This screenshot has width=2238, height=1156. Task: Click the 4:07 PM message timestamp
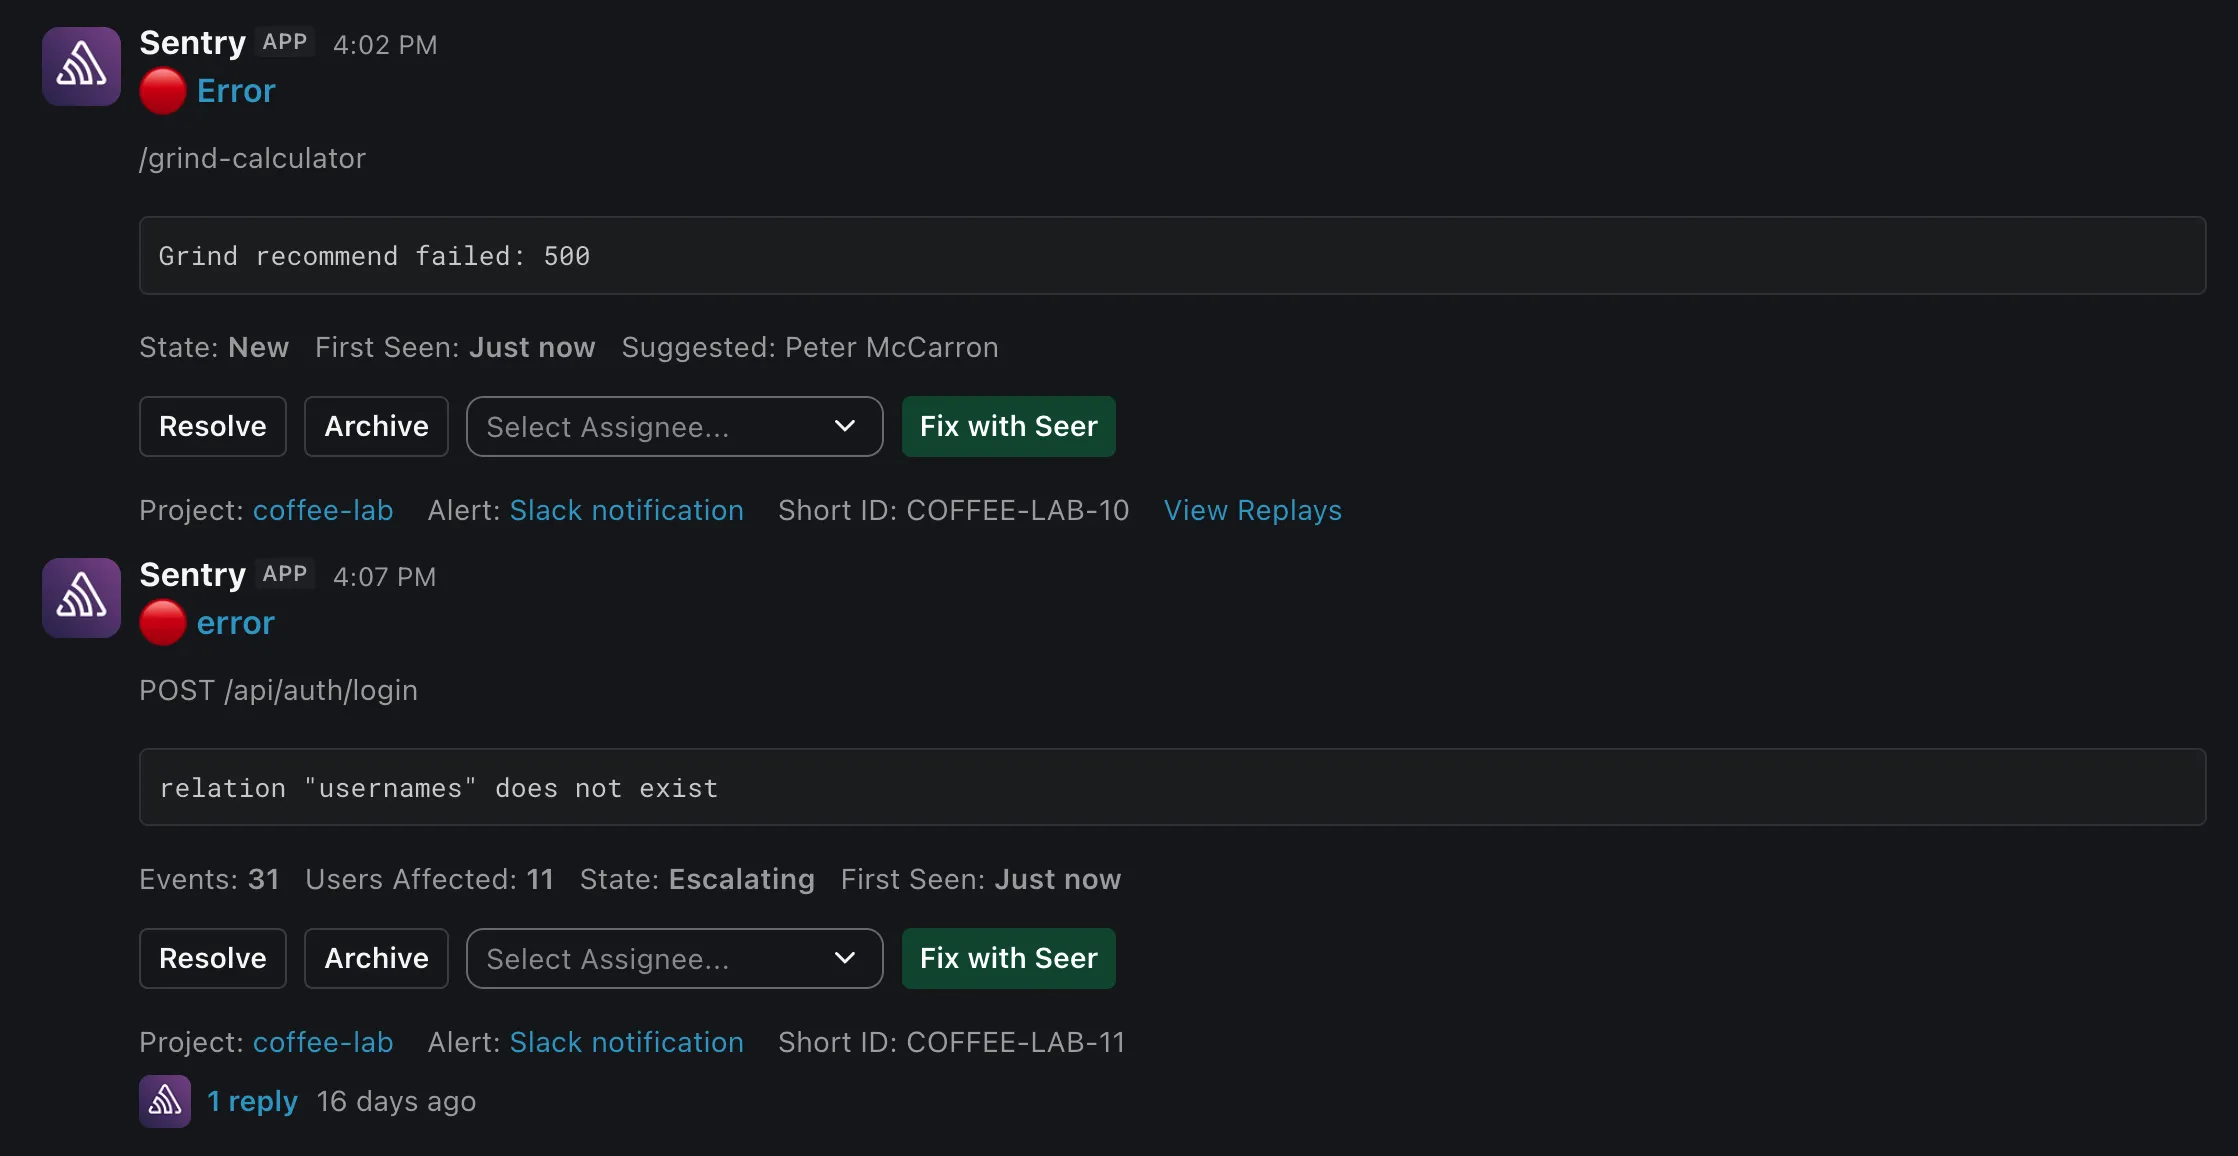385,577
